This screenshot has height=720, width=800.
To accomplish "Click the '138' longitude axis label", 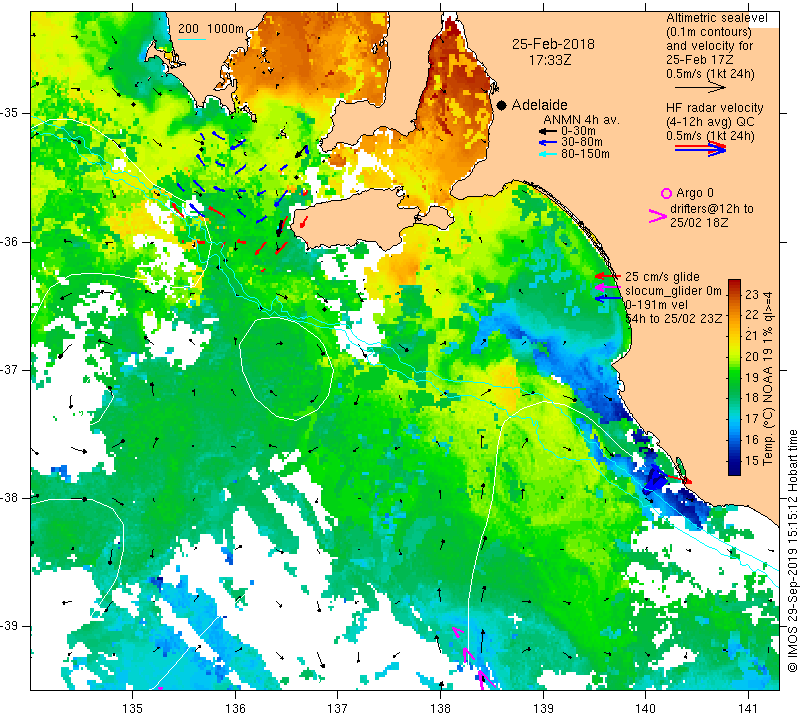I will coord(440,709).
